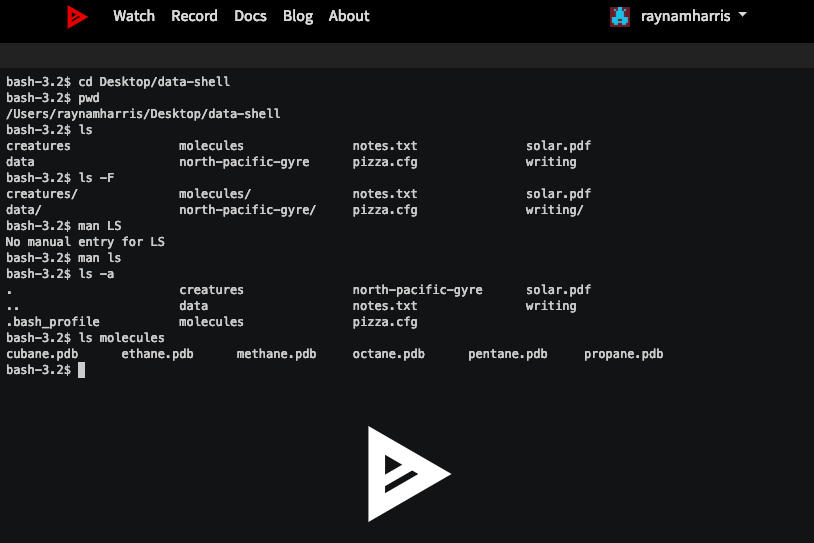Click the 'cd Desktop/data-shell' command line
Image resolution: width=814 pixels, height=543 pixels.
(x=118, y=82)
